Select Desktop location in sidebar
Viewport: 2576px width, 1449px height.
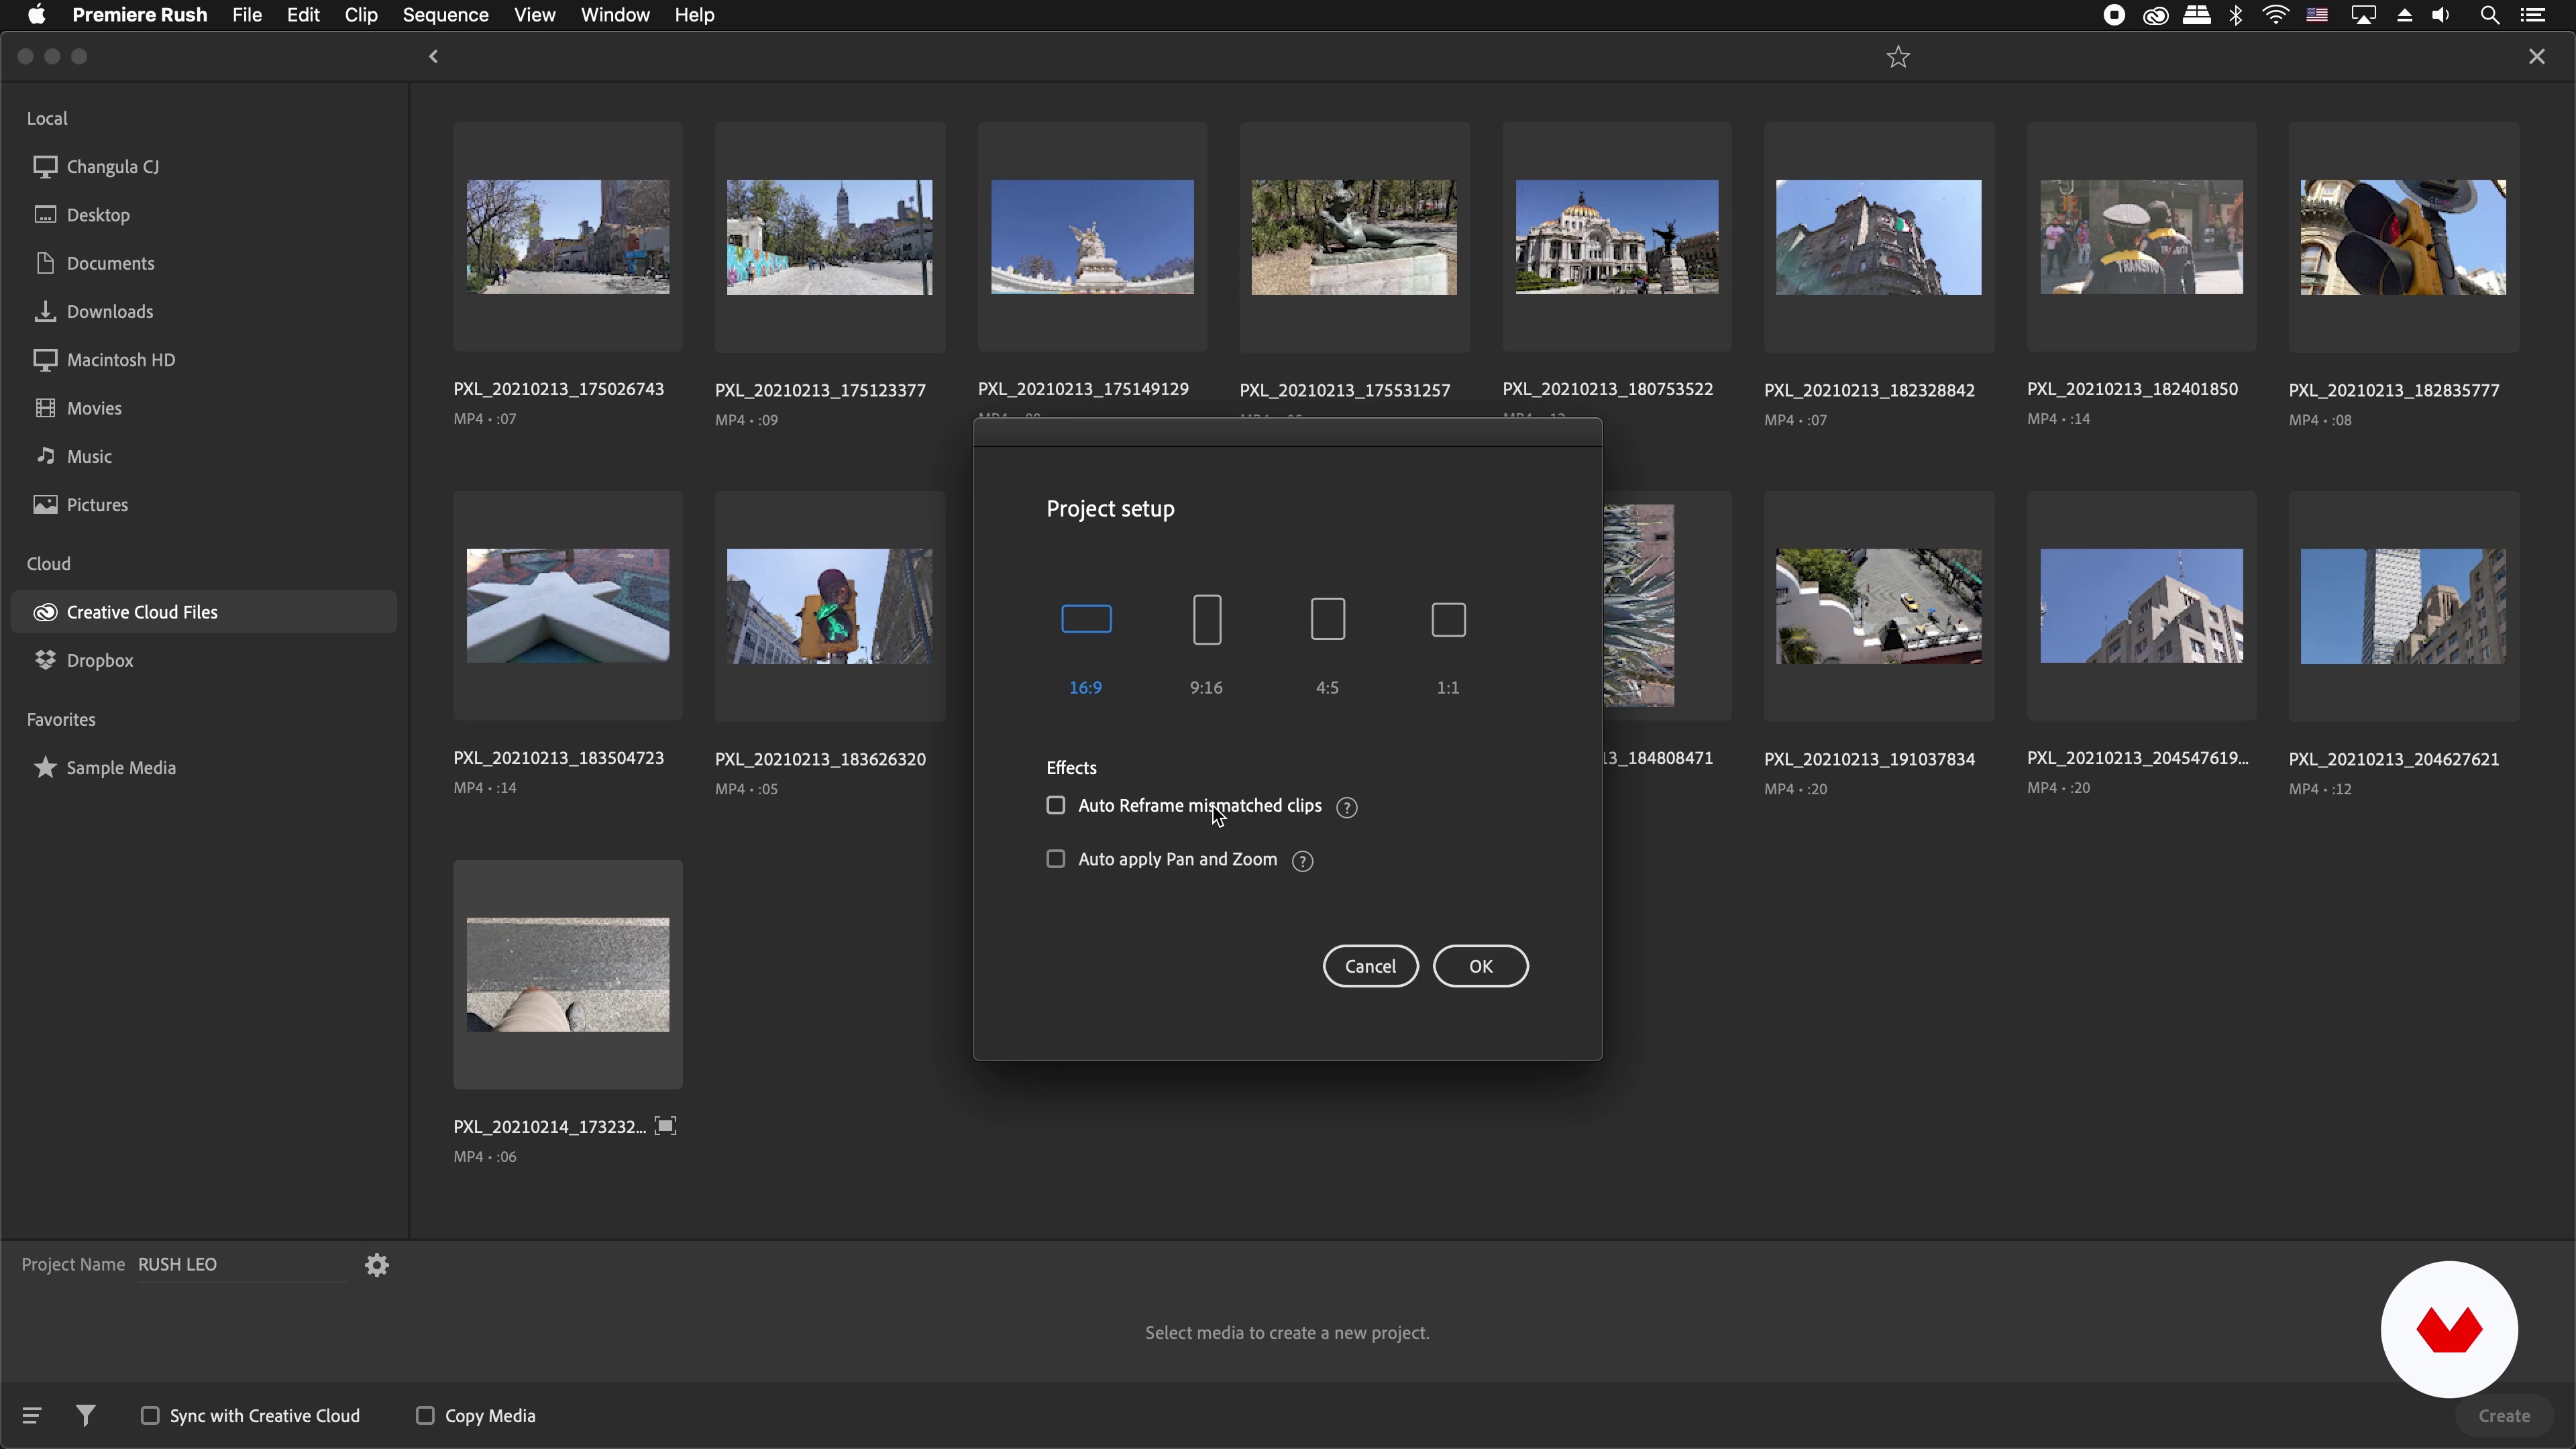click(204, 214)
